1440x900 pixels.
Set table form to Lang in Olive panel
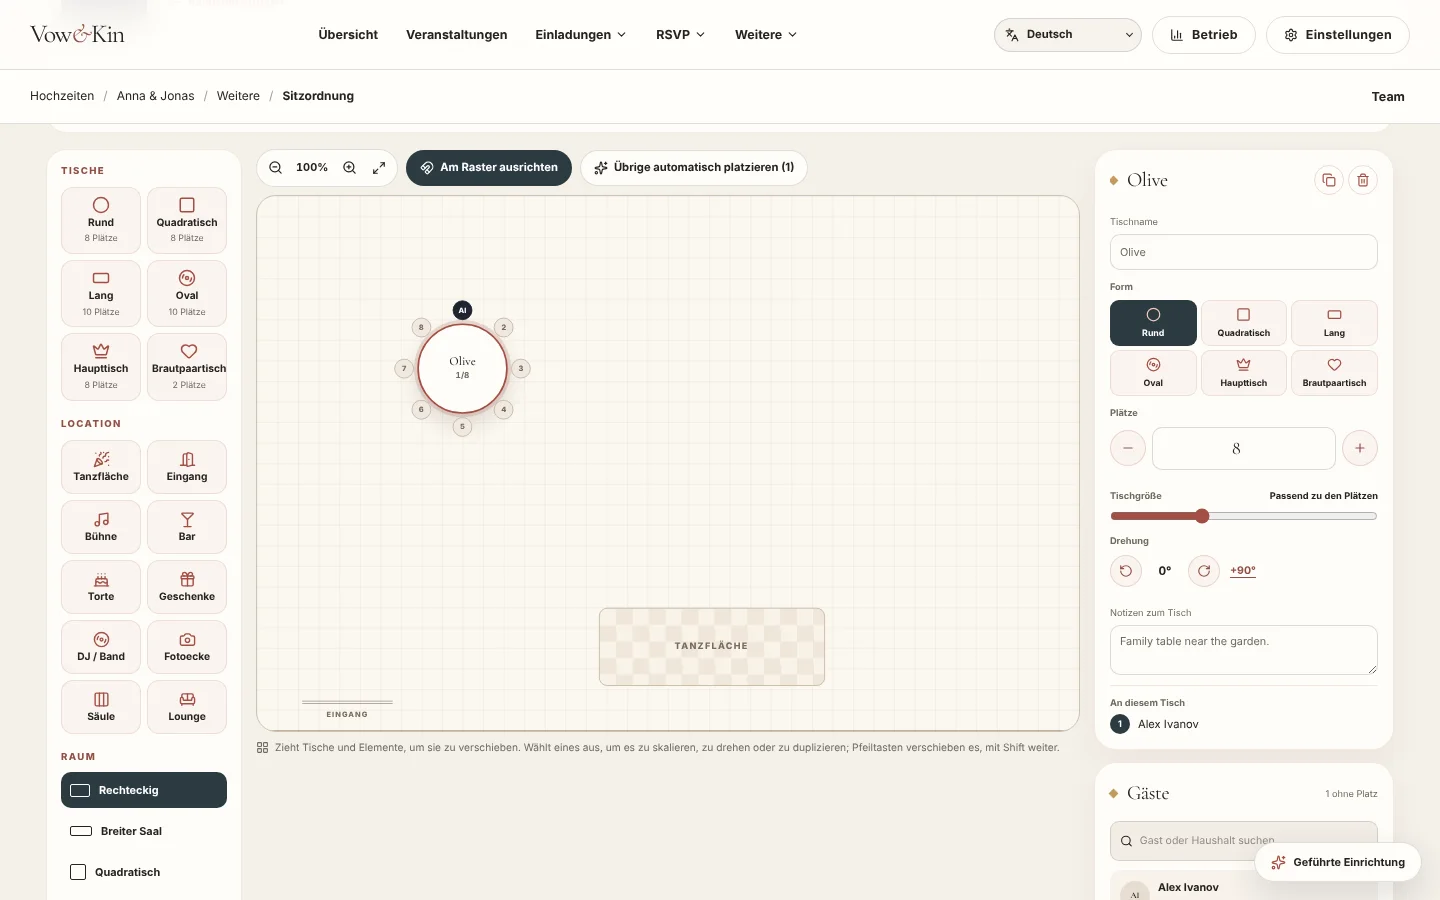click(1334, 323)
